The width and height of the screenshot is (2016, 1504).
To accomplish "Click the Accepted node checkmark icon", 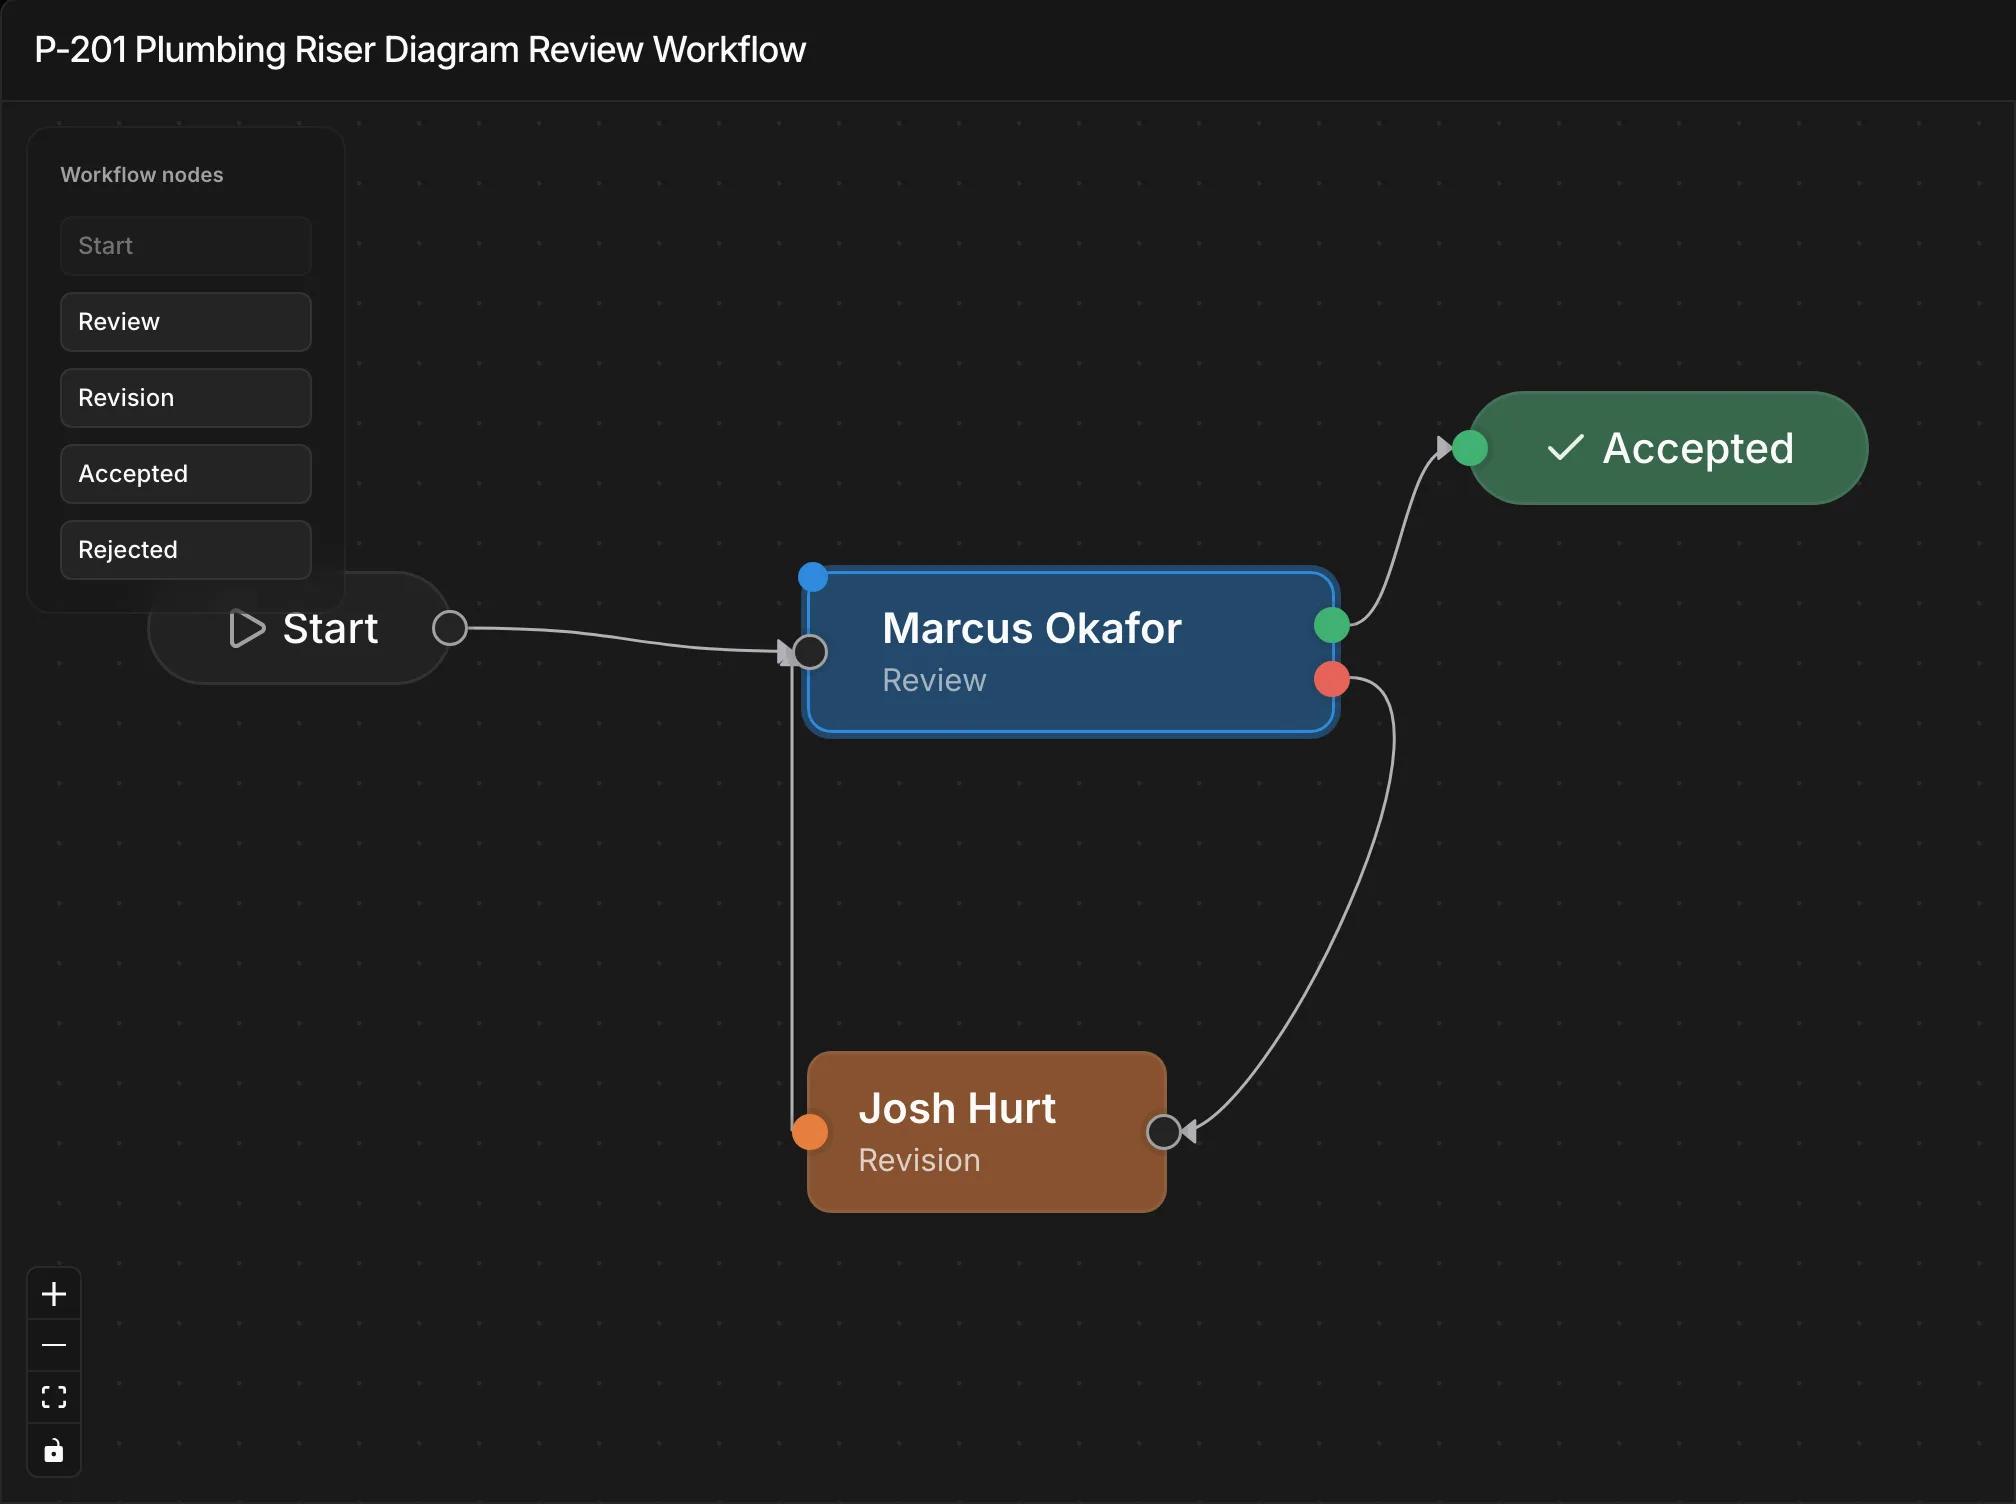I will [x=1565, y=448].
